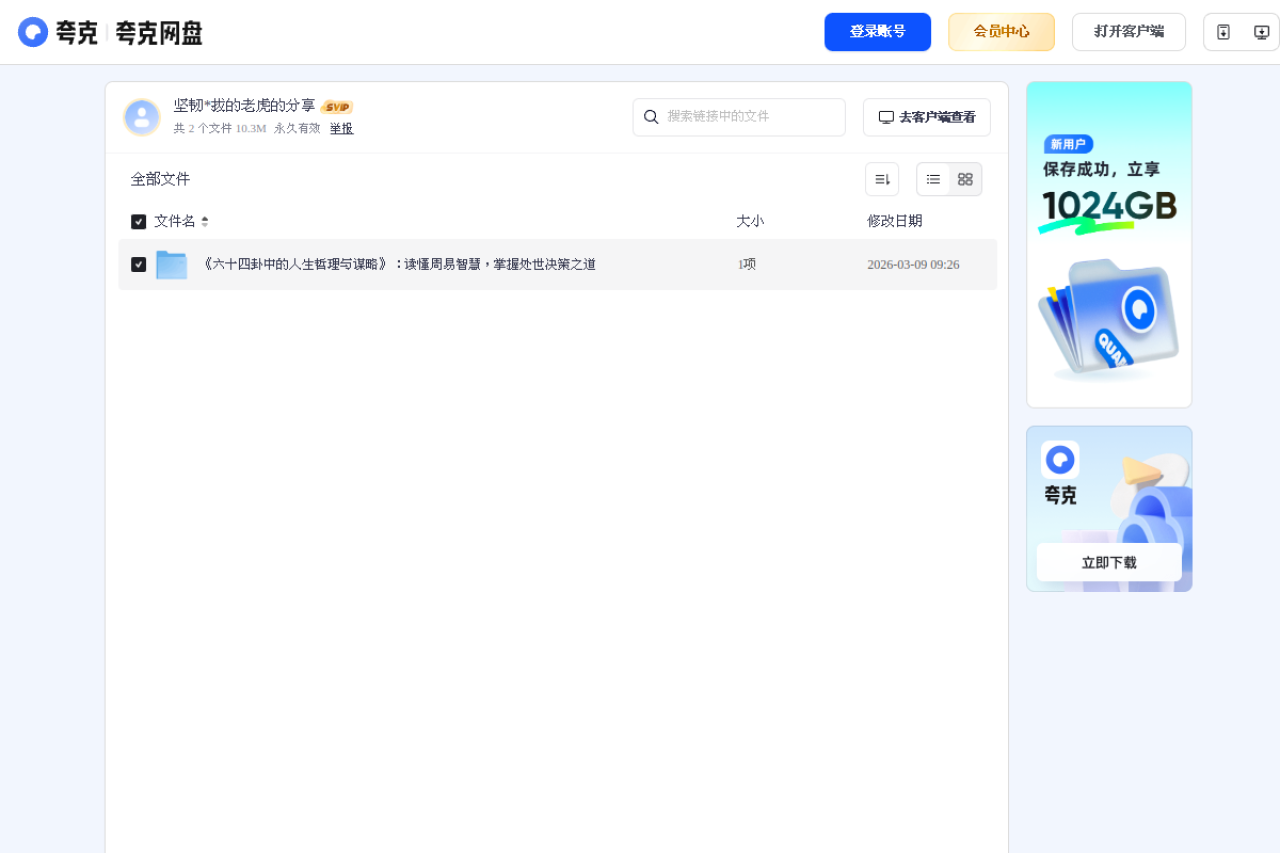Screen dimensions: 1280x853
Task: Click the sharer's avatar picture
Action: (142, 117)
